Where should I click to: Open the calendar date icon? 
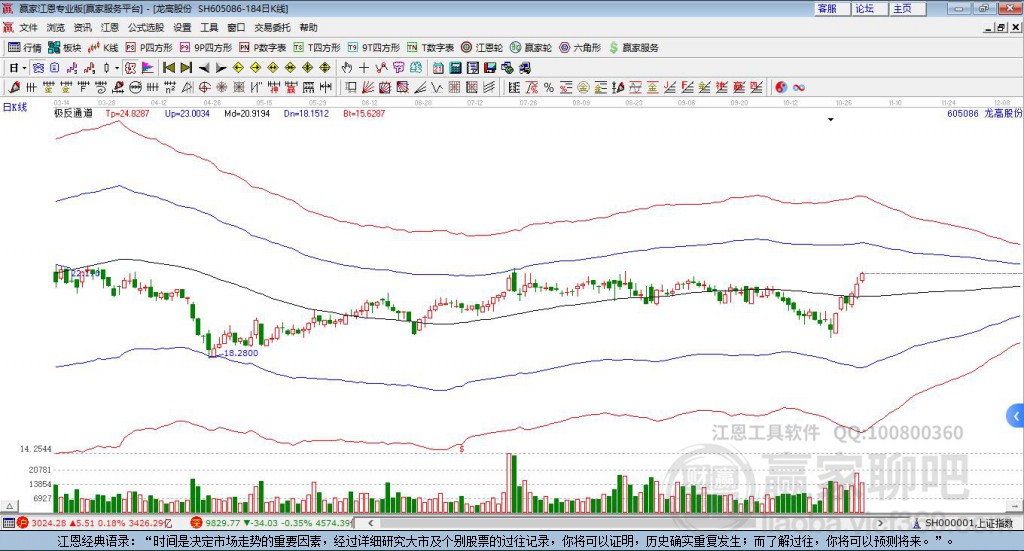(x=438, y=68)
